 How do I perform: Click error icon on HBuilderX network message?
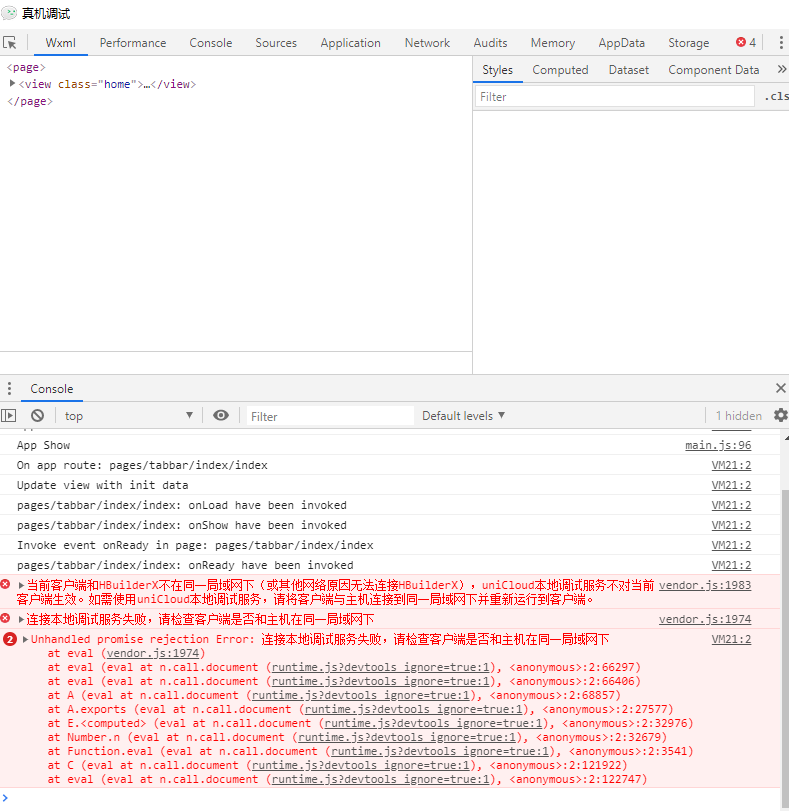tap(6, 584)
